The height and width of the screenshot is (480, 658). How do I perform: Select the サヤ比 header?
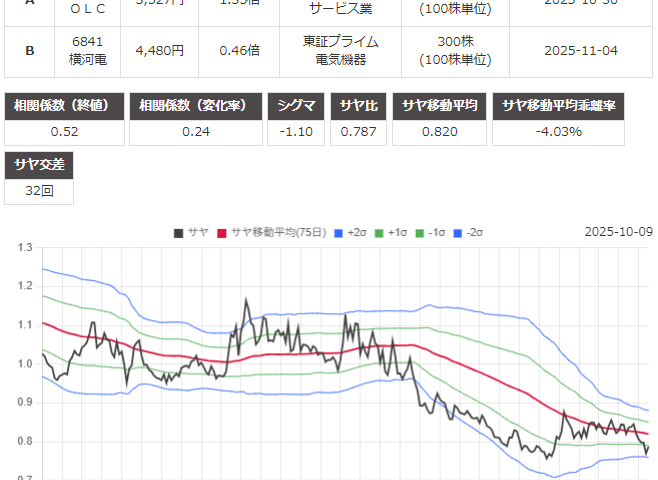360,106
